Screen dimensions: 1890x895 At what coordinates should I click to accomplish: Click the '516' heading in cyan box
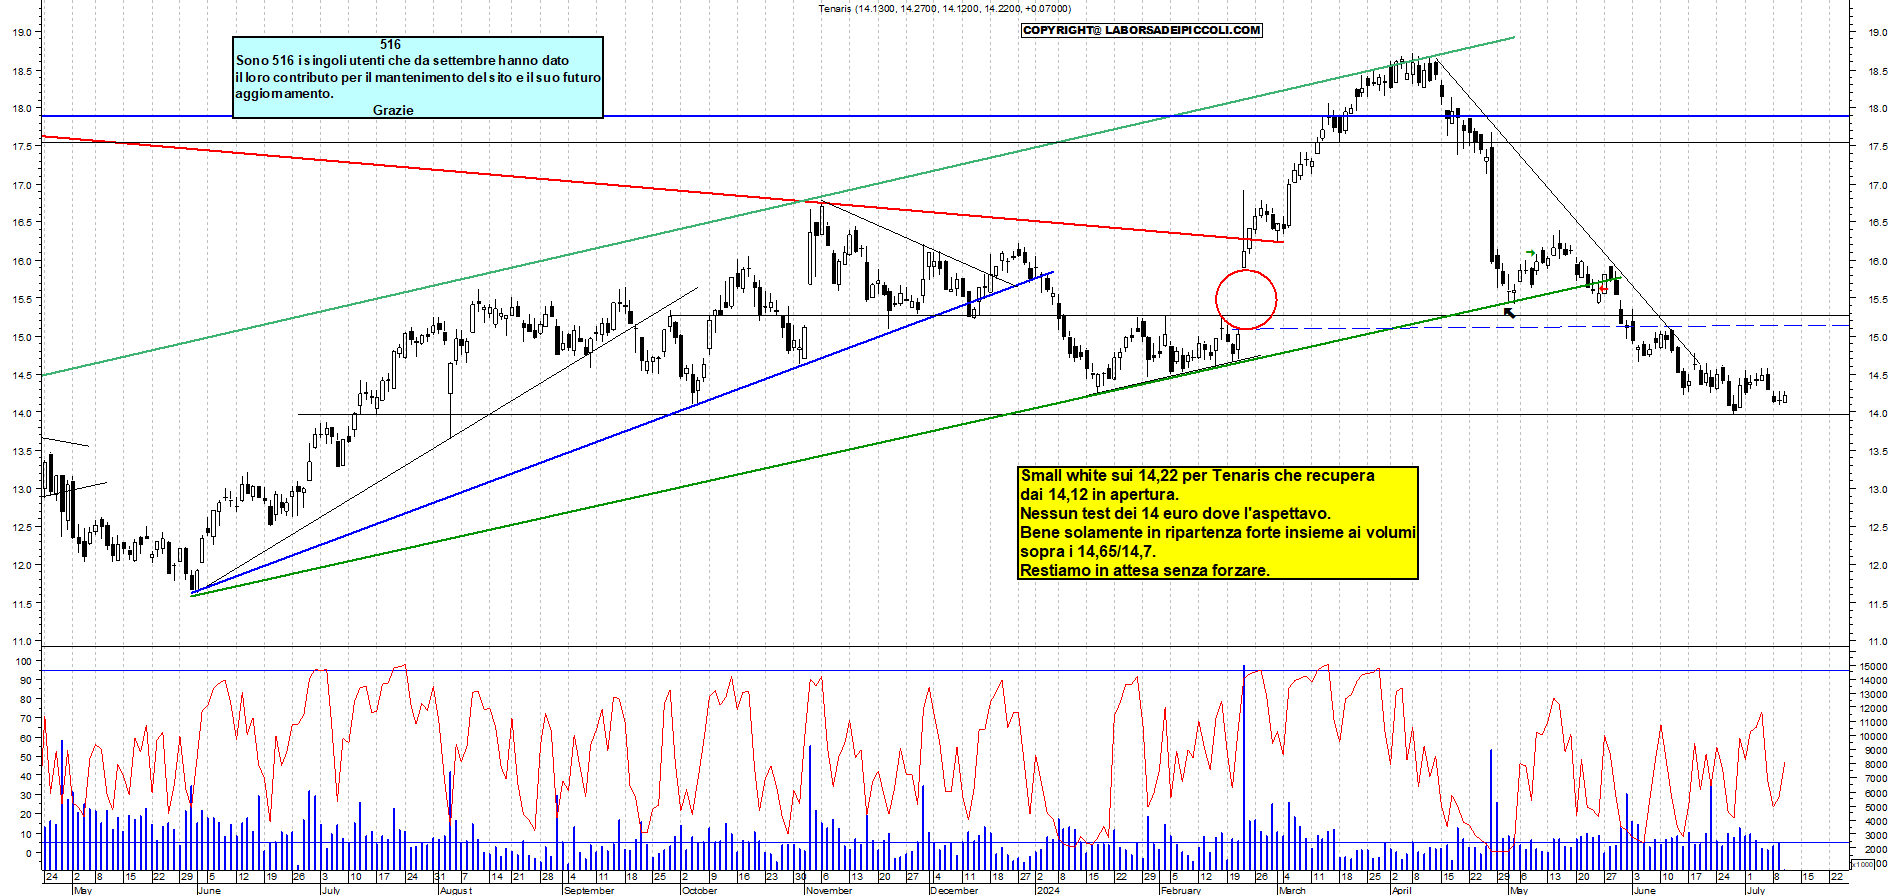390,44
